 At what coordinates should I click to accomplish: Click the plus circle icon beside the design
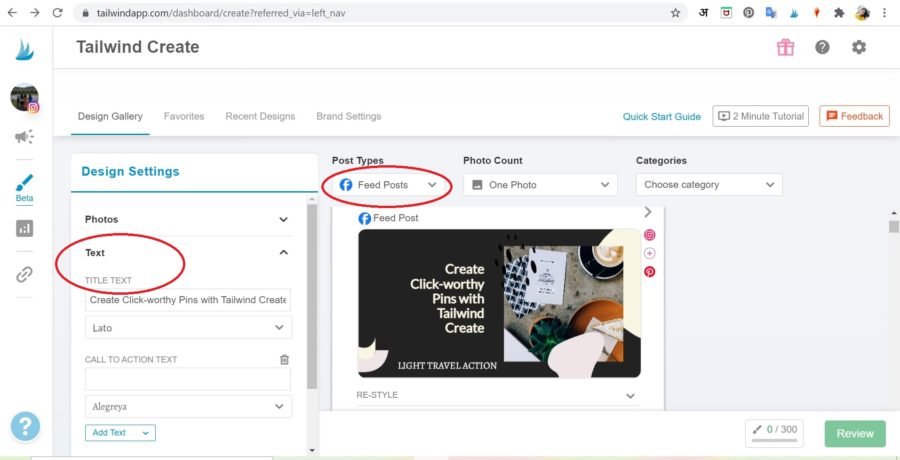pyautogui.click(x=650, y=253)
